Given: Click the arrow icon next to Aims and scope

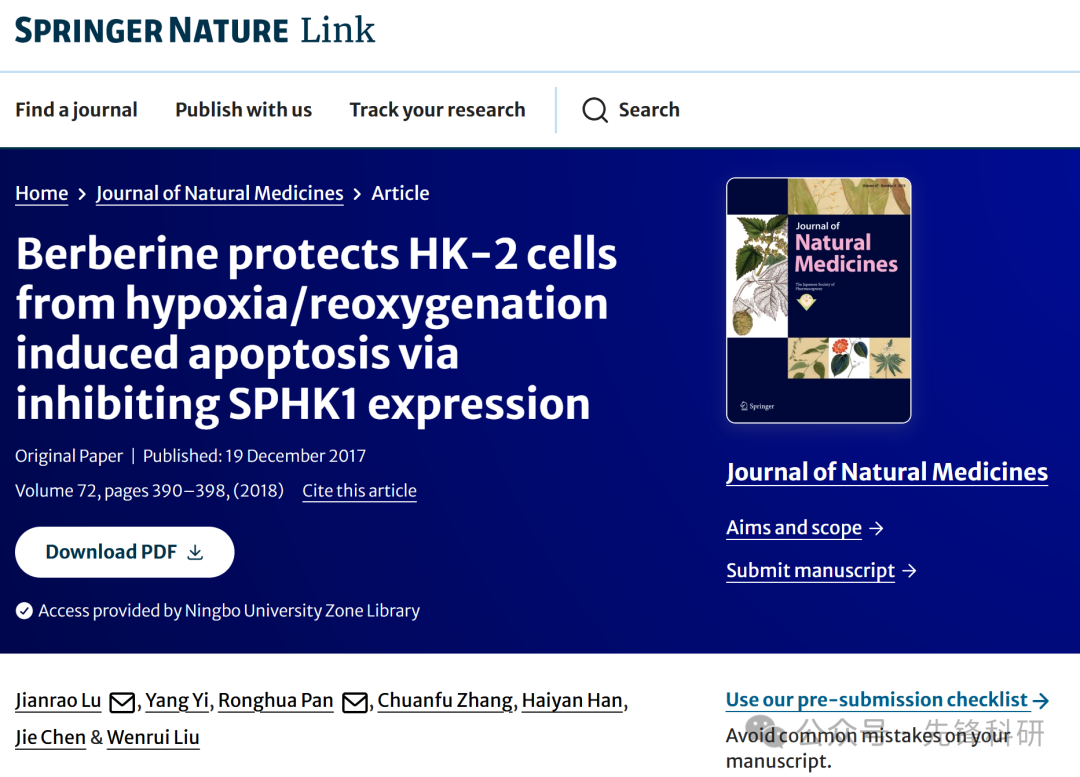Looking at the screenshot, I should (876, 528).
